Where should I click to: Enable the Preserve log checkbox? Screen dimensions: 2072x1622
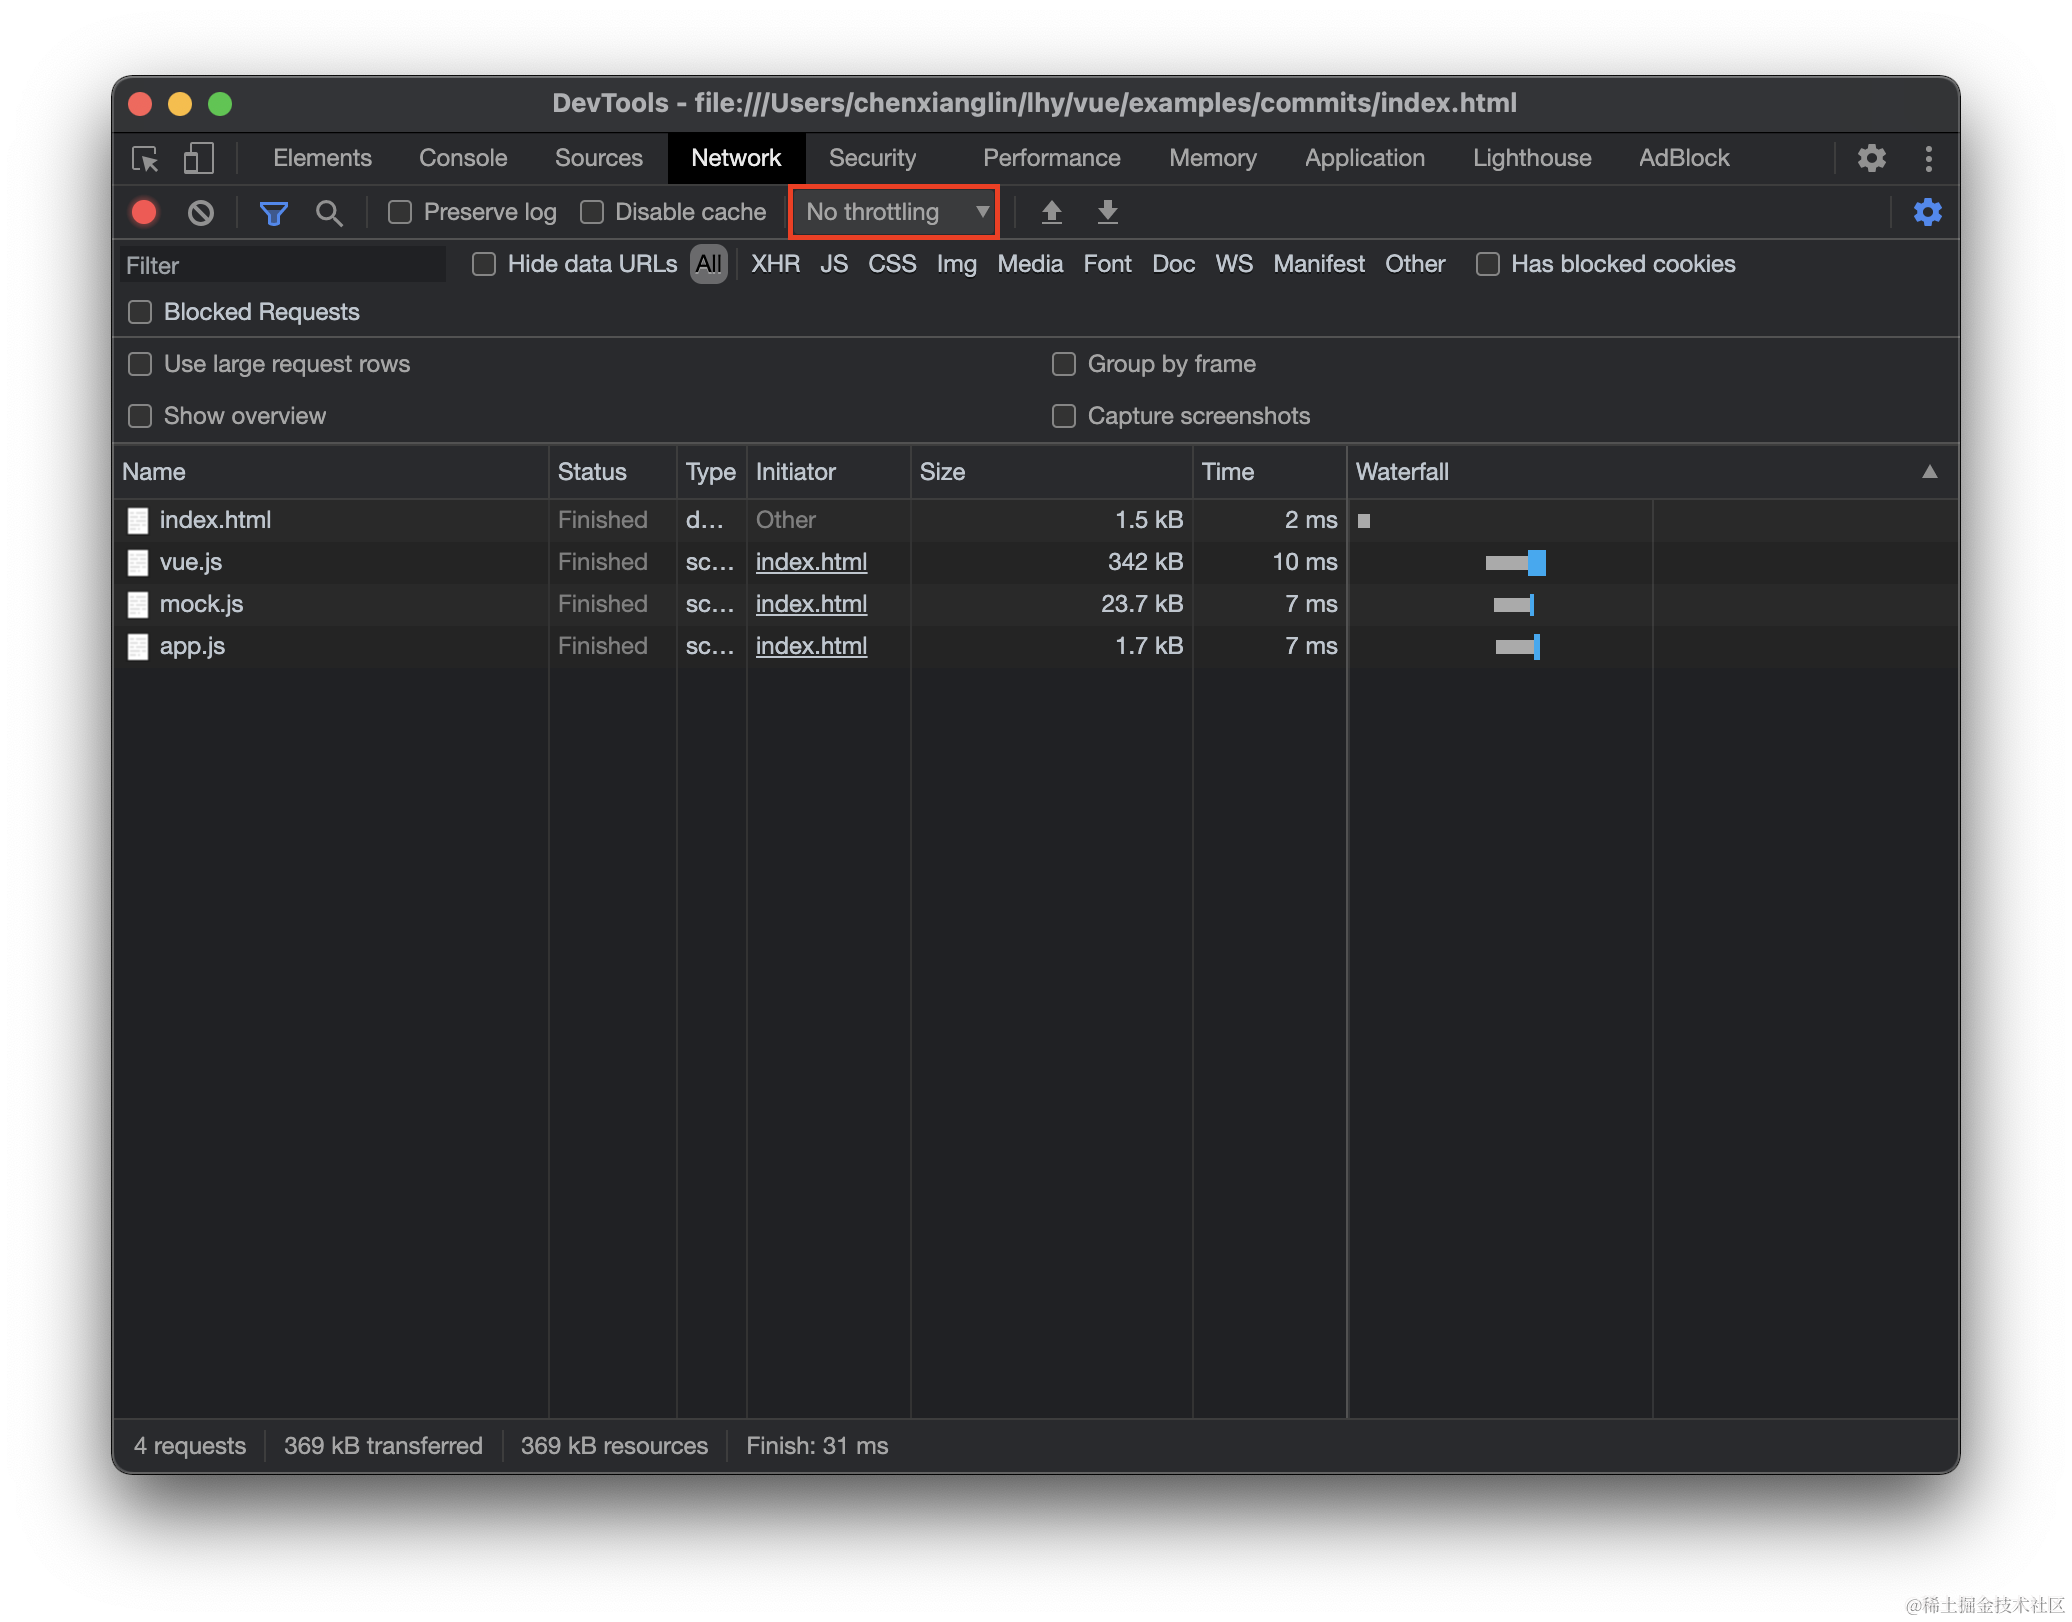(400, 212)
